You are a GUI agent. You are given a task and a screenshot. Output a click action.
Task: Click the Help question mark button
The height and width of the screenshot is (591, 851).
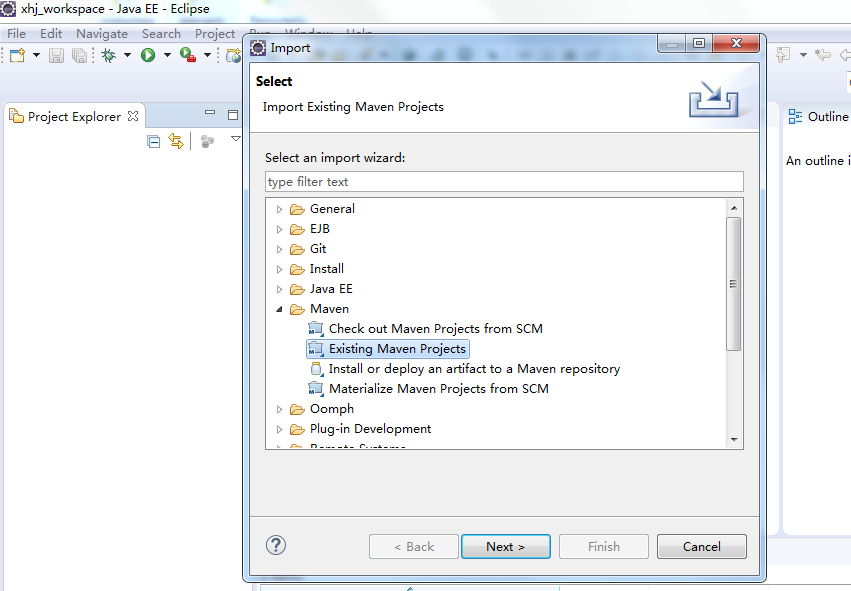point(276,545)
